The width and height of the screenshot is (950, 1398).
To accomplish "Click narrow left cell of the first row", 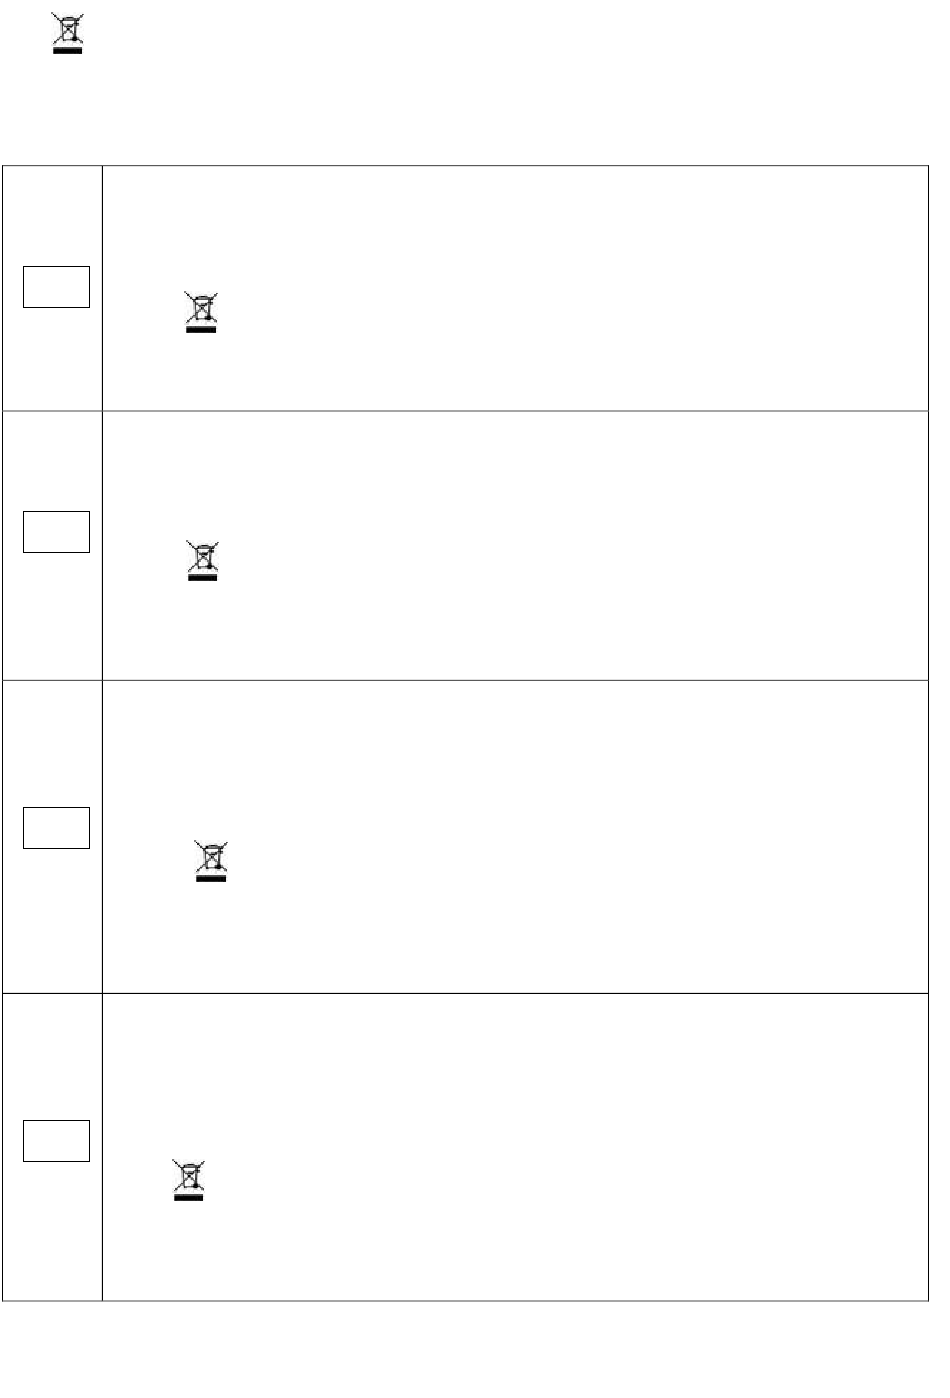I will 52,288.
